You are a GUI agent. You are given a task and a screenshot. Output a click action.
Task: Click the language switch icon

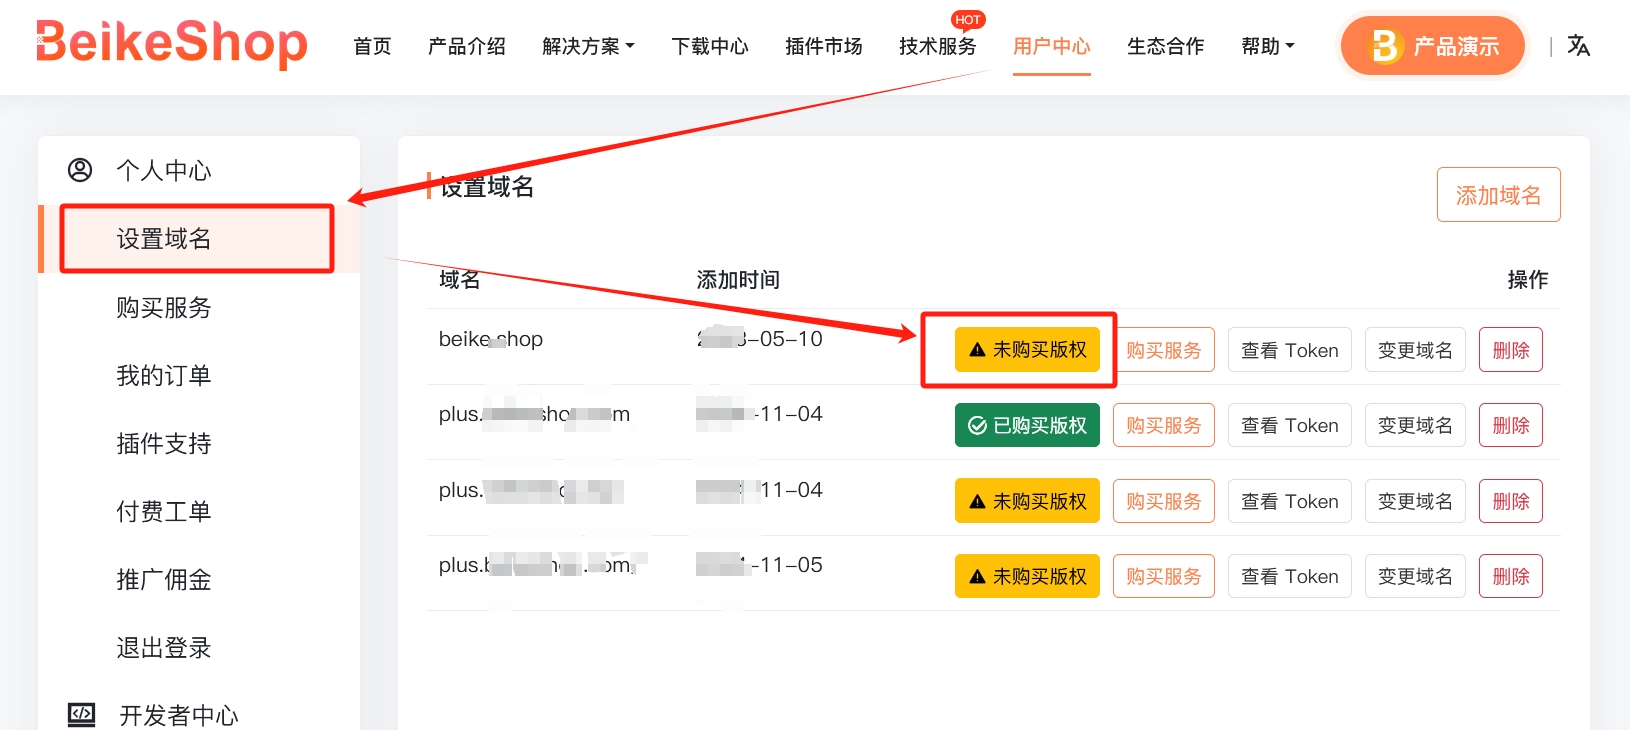coord(1578,46)
